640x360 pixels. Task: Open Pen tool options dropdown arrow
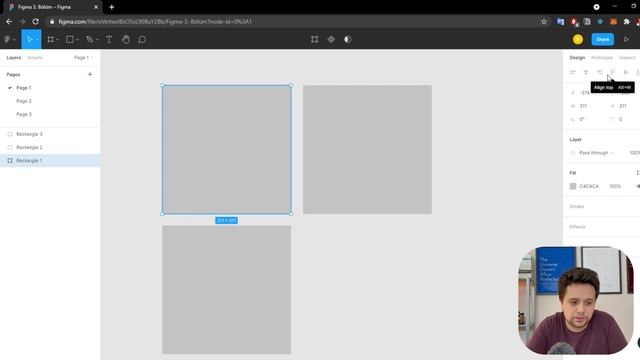tap(97, 40)
